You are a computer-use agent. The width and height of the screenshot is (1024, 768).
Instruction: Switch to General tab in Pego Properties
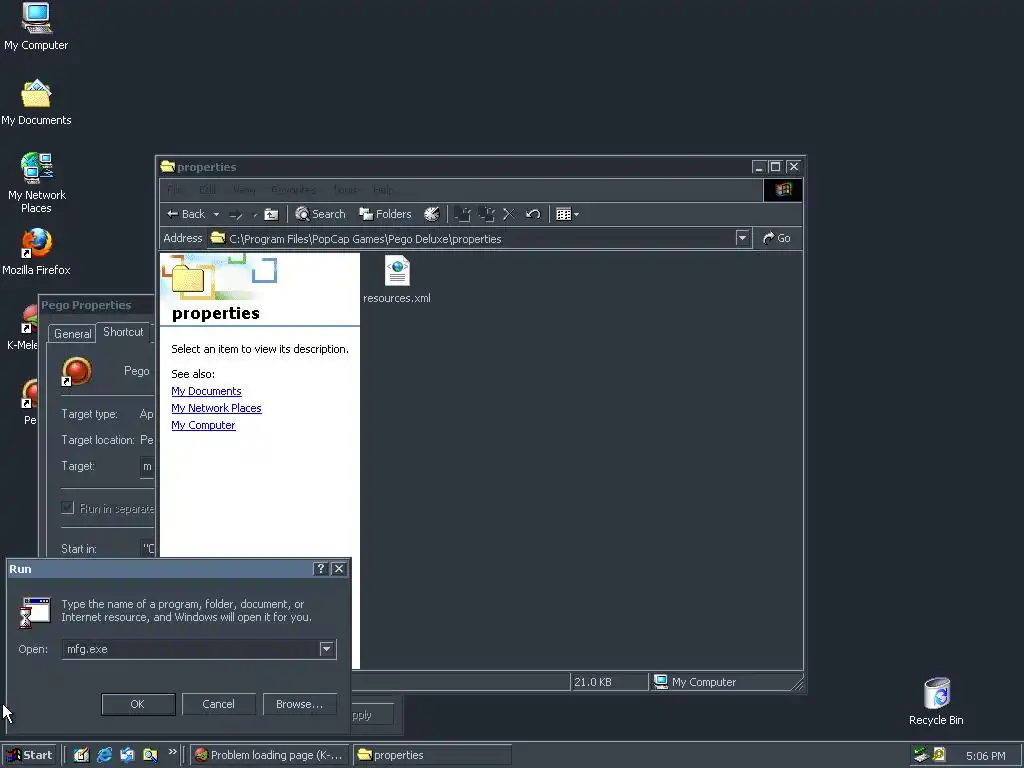tap(72, 334)
